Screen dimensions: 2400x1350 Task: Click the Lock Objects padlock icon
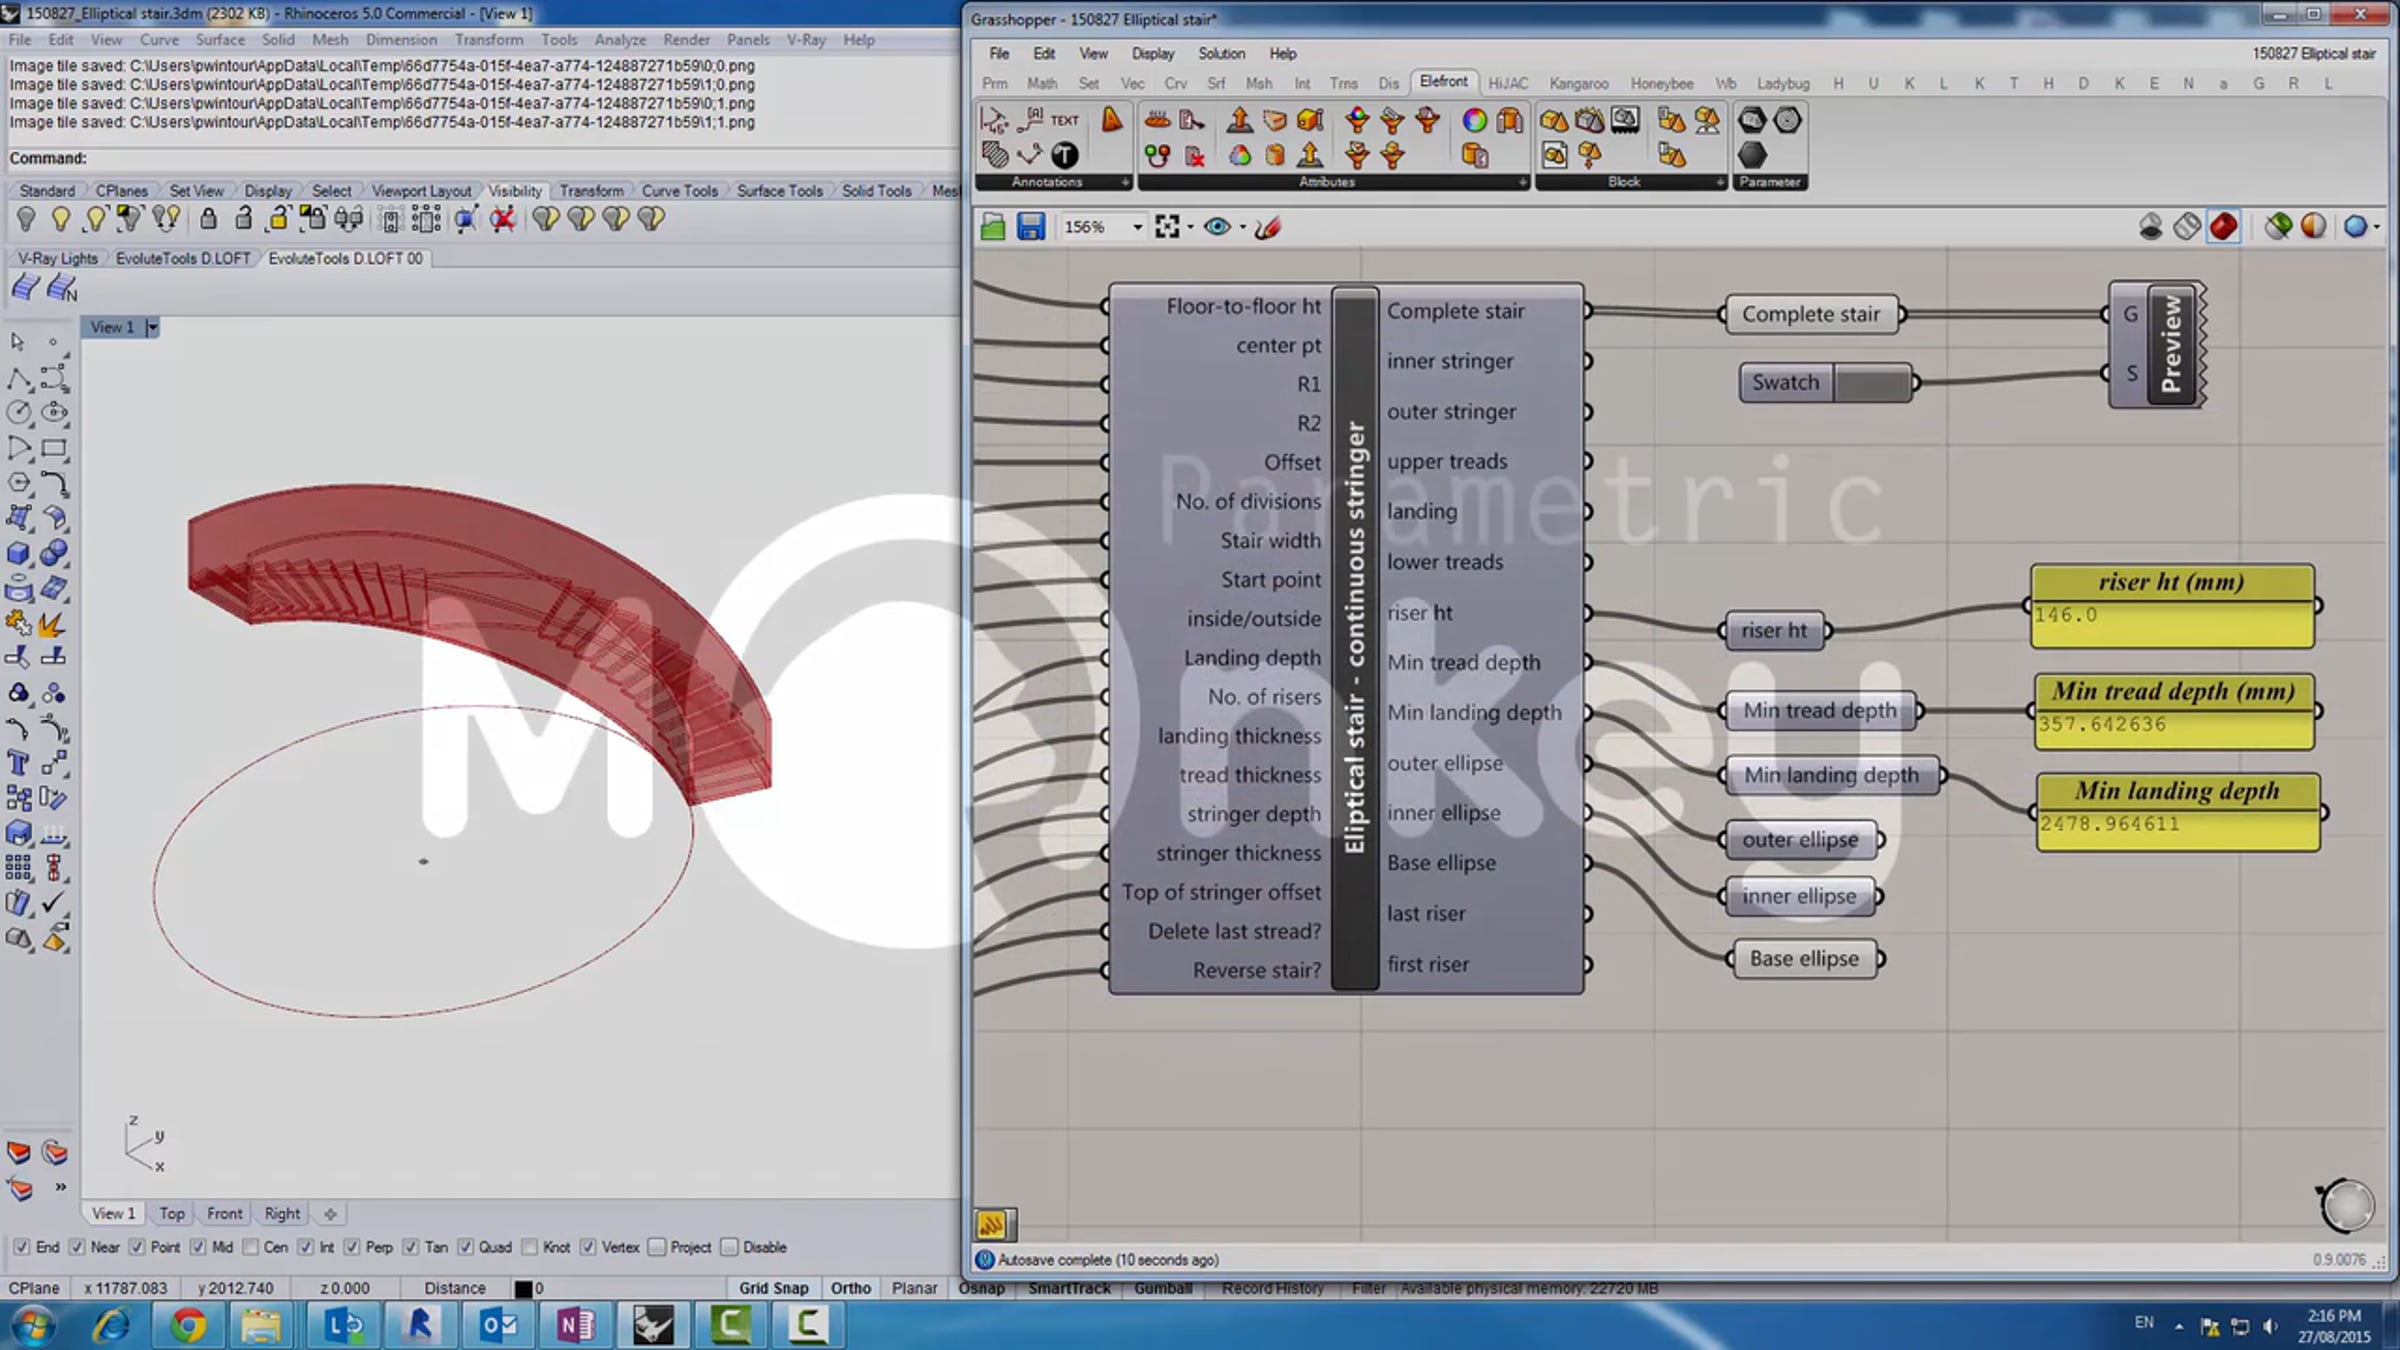[208, 219]
